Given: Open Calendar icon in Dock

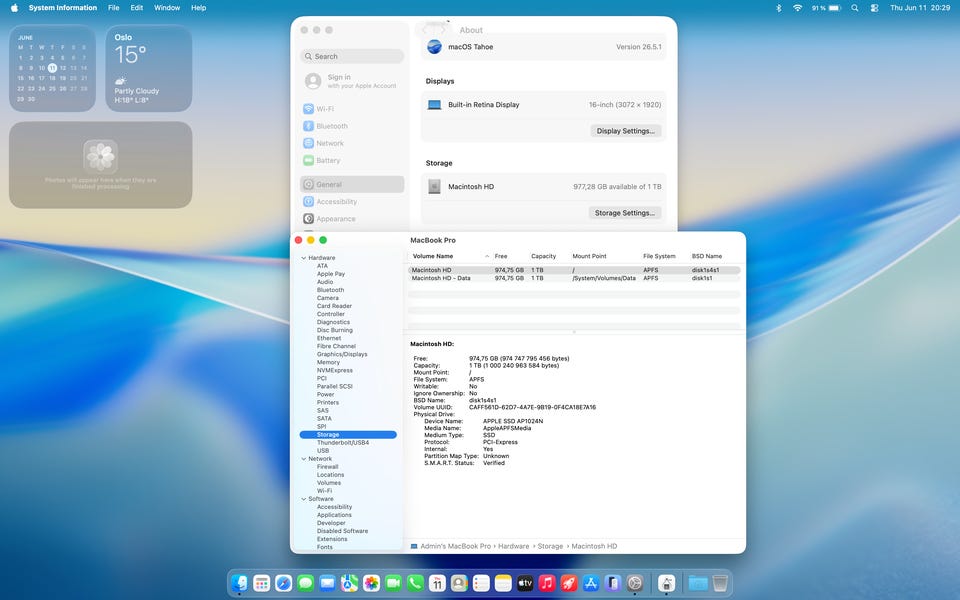Looking at the screenshot, I should point(437,583).
